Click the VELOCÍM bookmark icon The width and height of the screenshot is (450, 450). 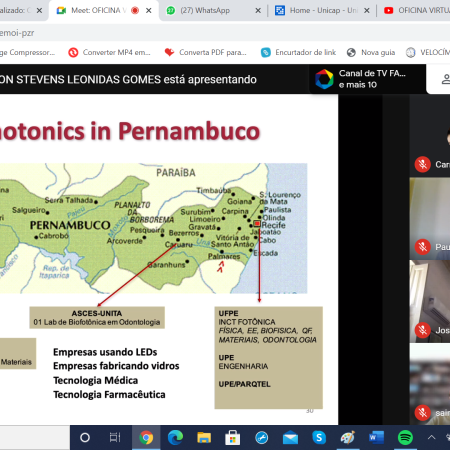[x=411, y=52]
